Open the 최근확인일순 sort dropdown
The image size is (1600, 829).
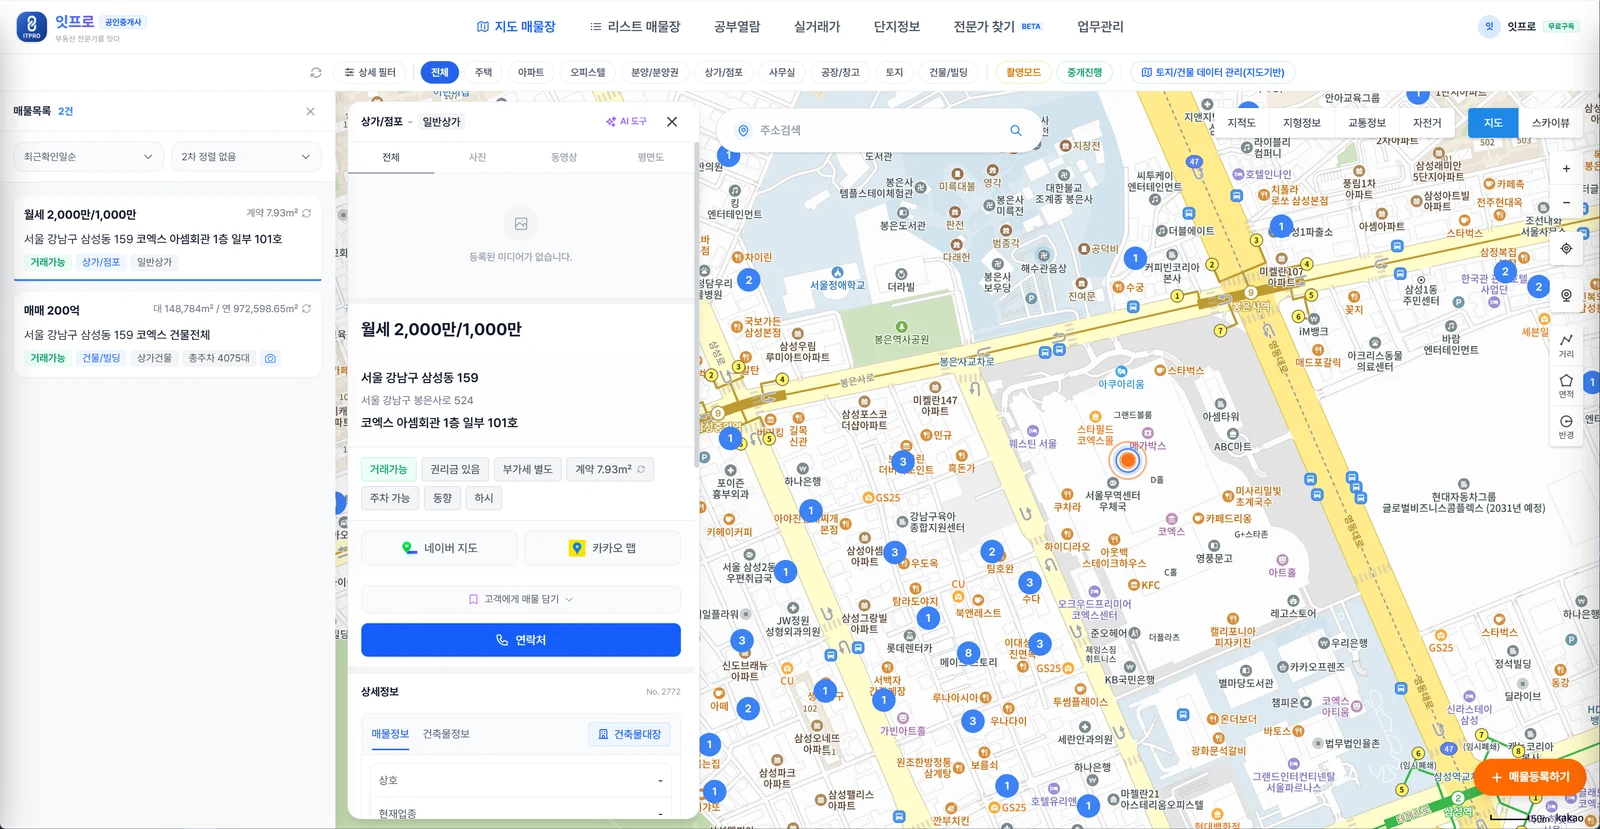point(89,157)
